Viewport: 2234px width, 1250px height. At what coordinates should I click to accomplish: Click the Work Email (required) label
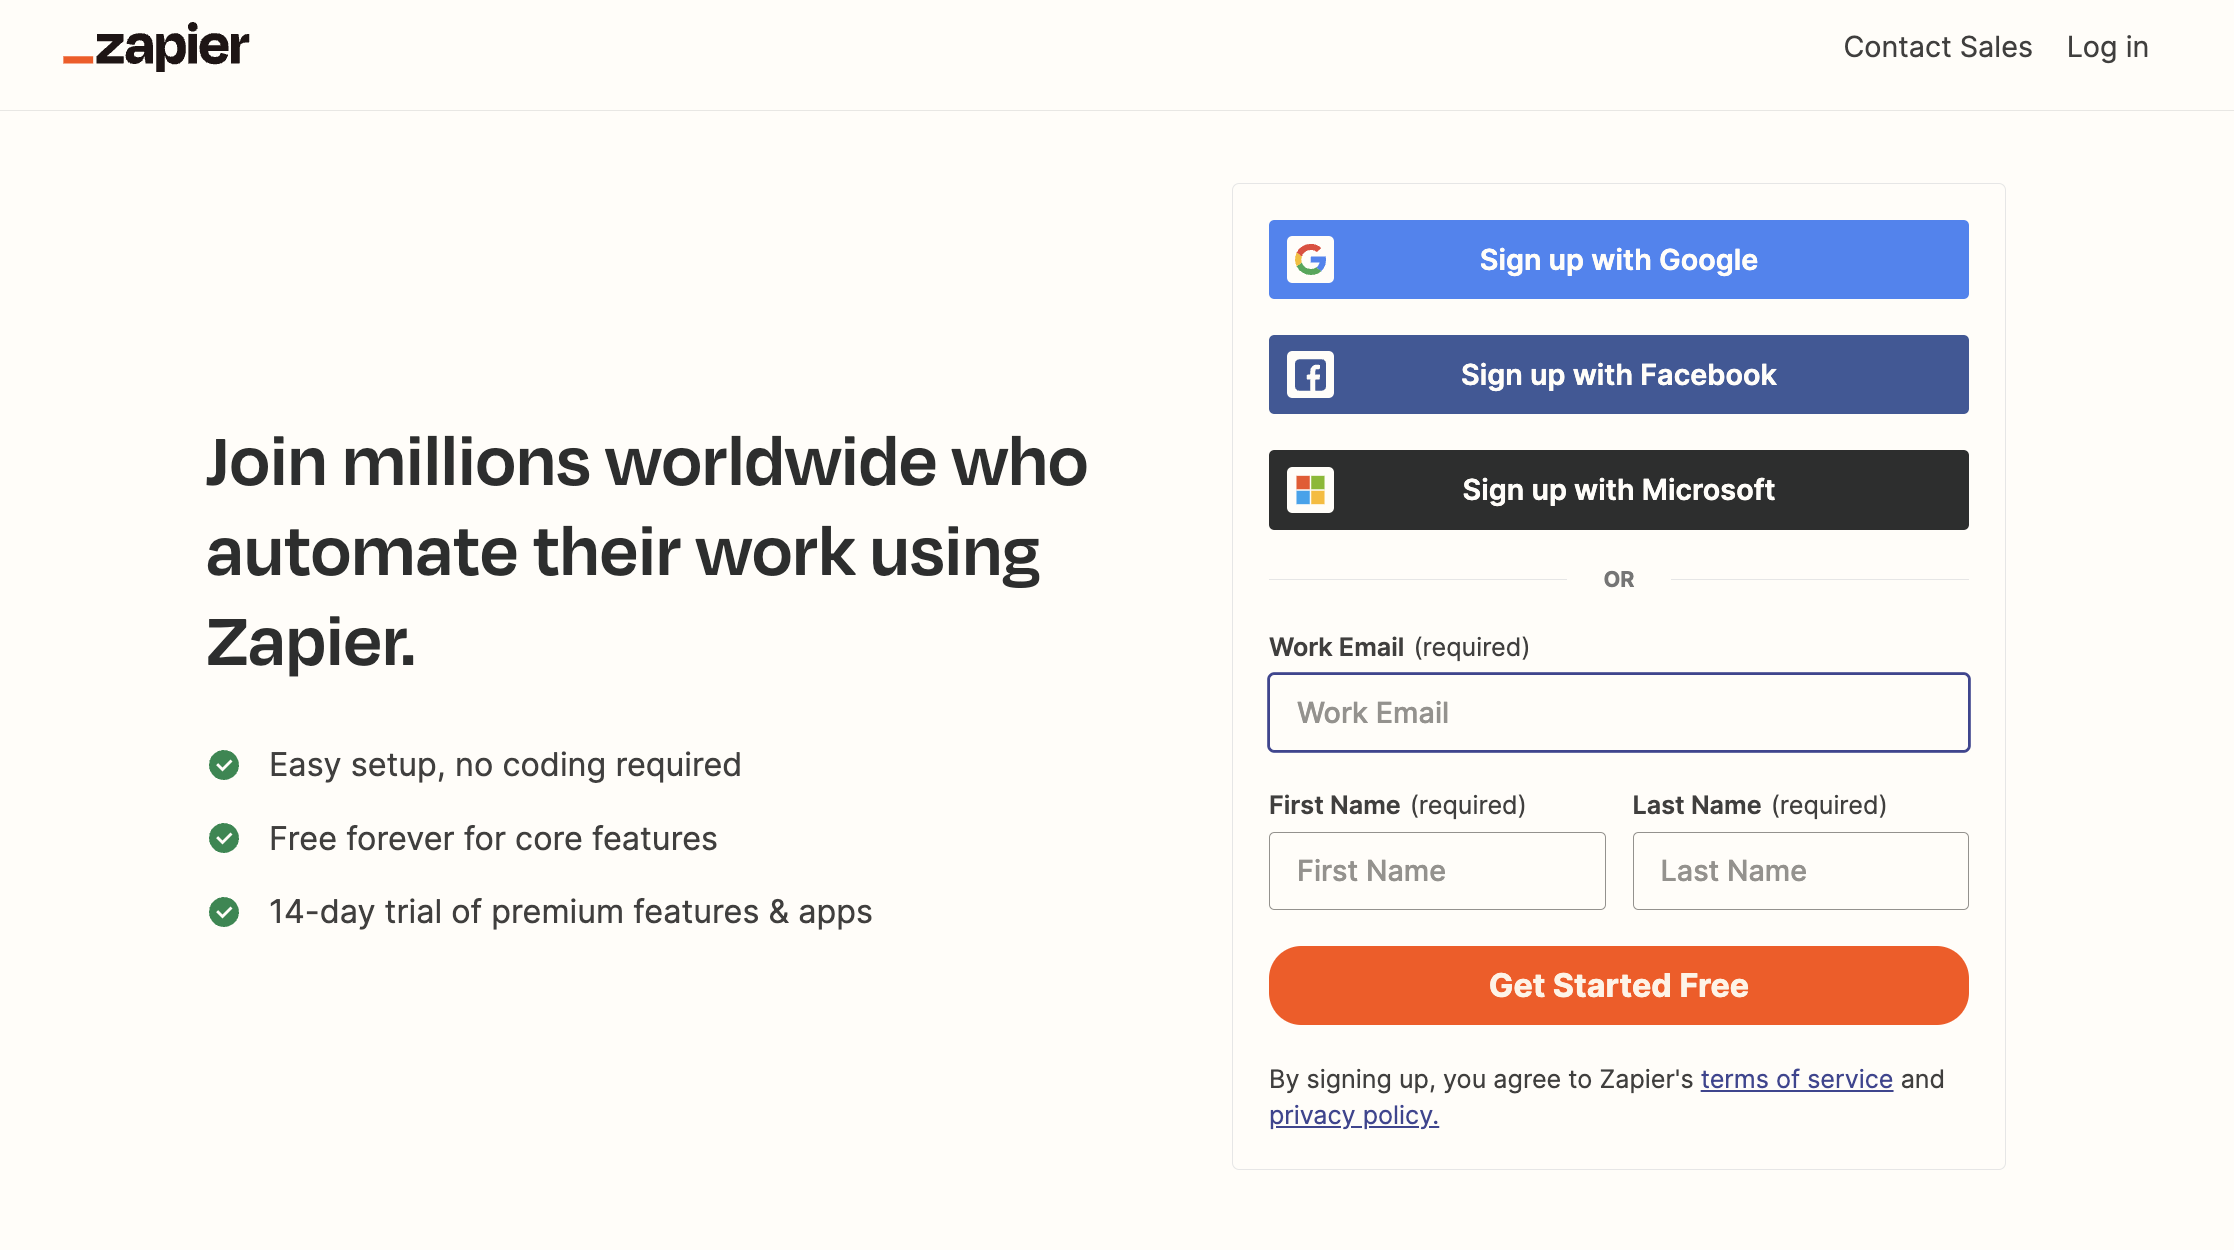click(1399, 647)
